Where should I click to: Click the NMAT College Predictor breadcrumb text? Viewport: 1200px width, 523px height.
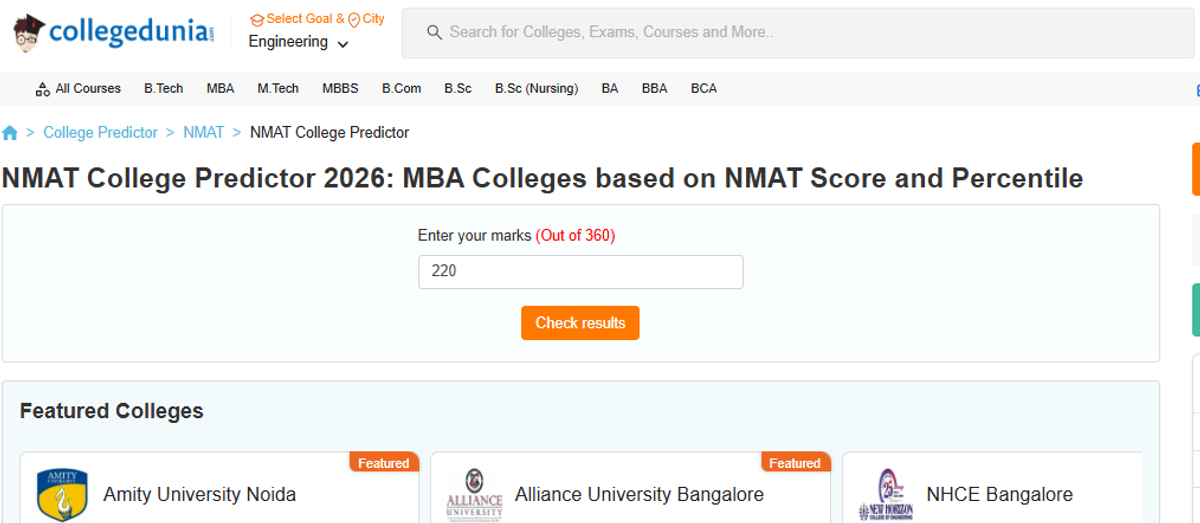329,133
